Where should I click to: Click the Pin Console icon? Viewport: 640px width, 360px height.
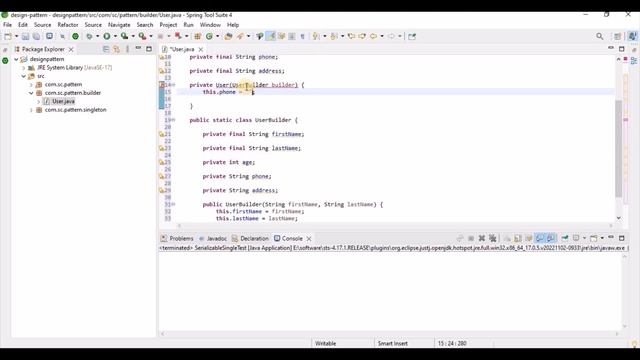click(564, 238)
